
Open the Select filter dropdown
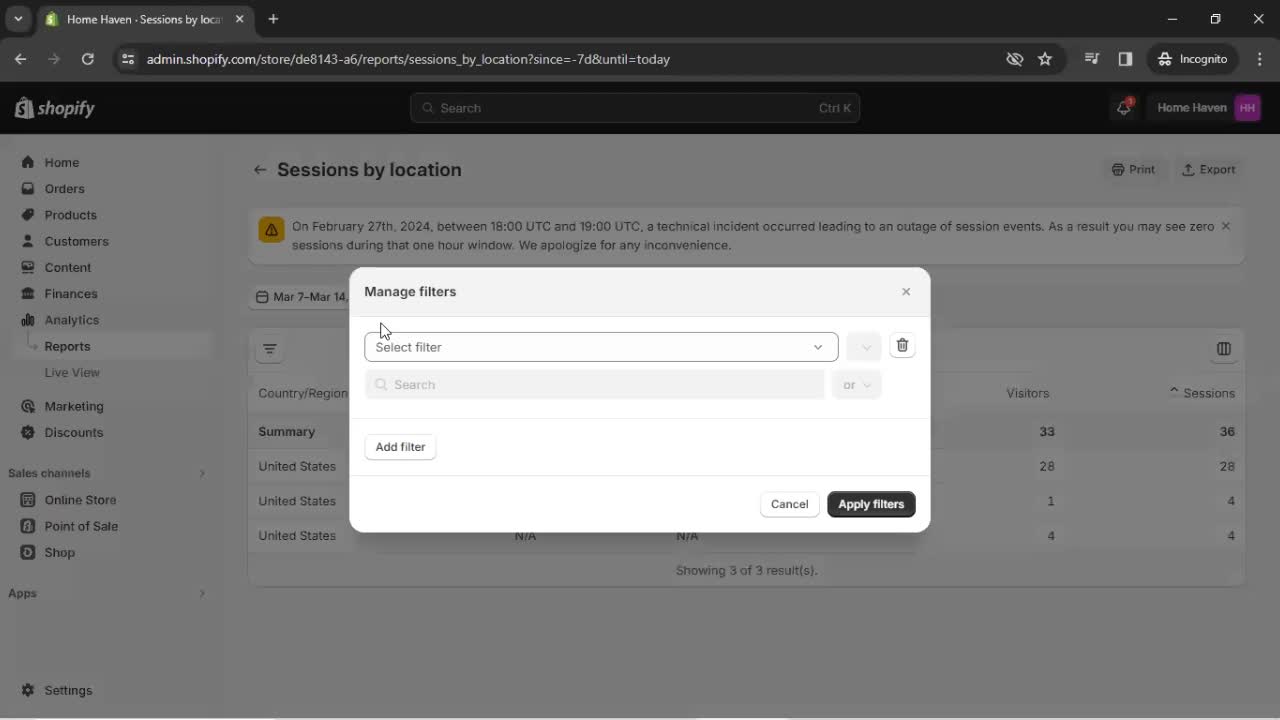point(601,347)
